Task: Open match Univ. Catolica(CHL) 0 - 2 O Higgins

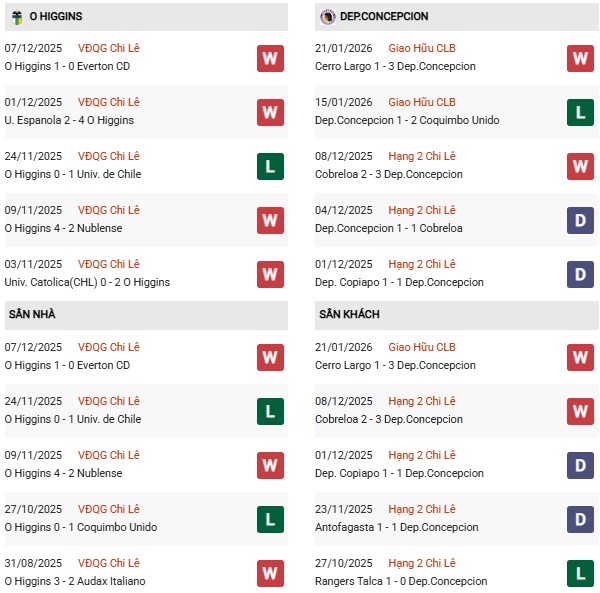Action: 87,282
